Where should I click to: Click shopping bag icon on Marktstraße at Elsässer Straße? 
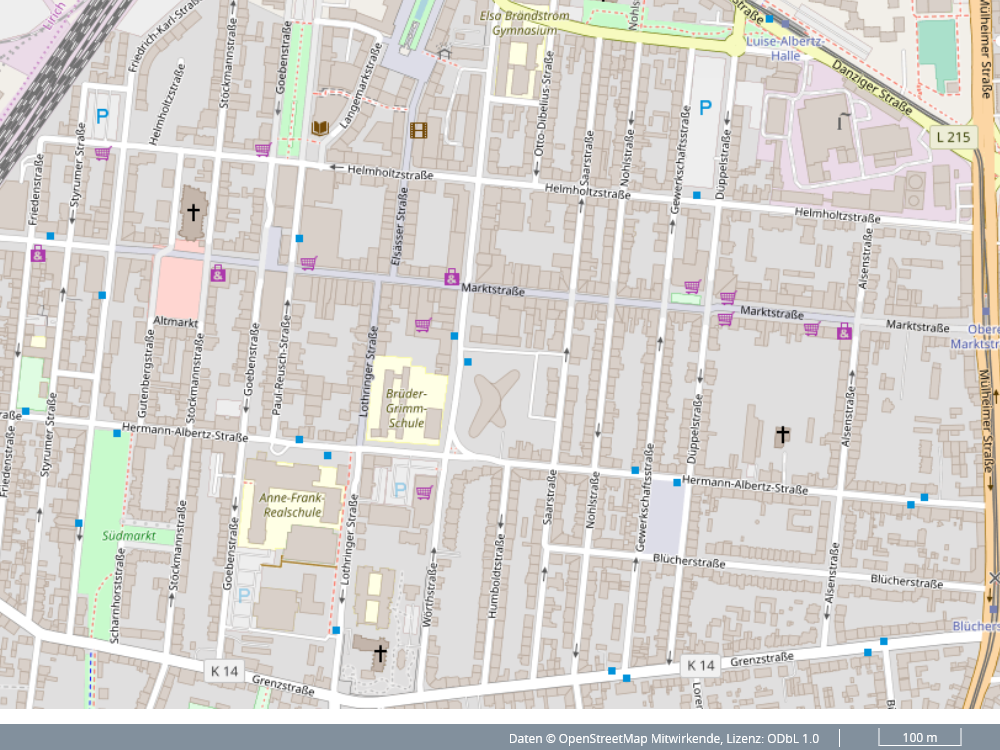point(451,275)
